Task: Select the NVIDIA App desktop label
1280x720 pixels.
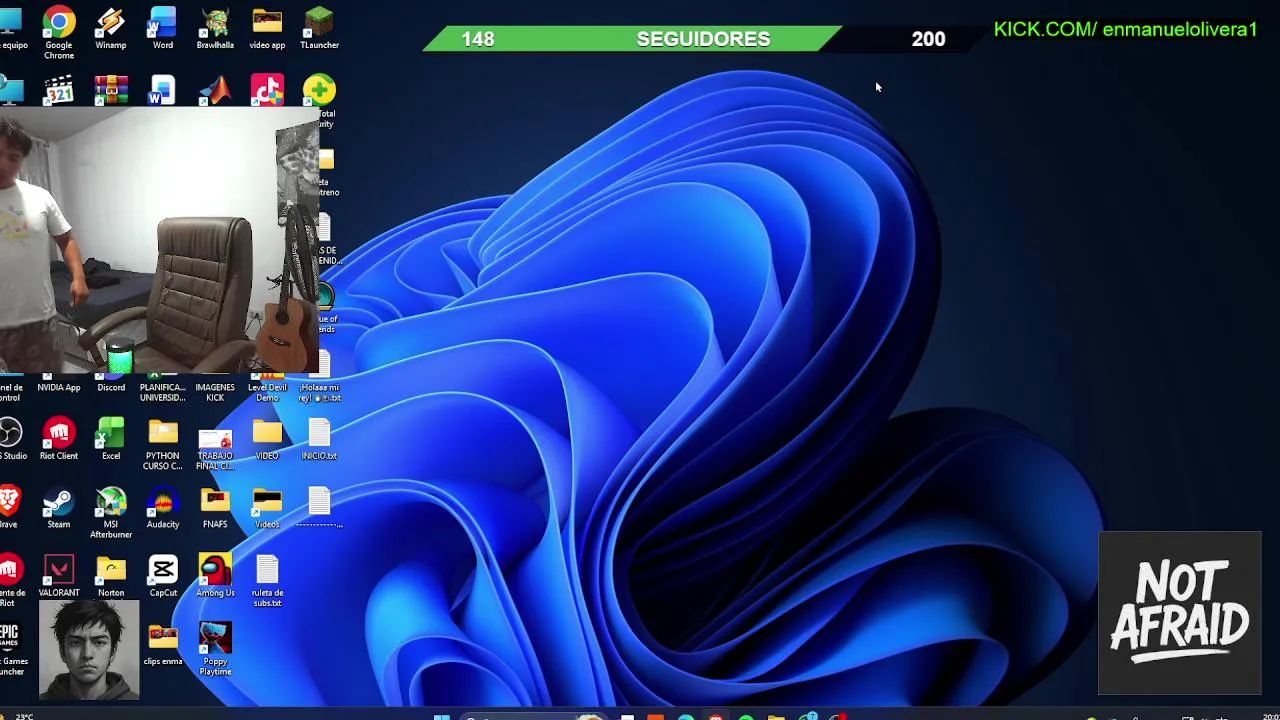Action: point(59,388)
